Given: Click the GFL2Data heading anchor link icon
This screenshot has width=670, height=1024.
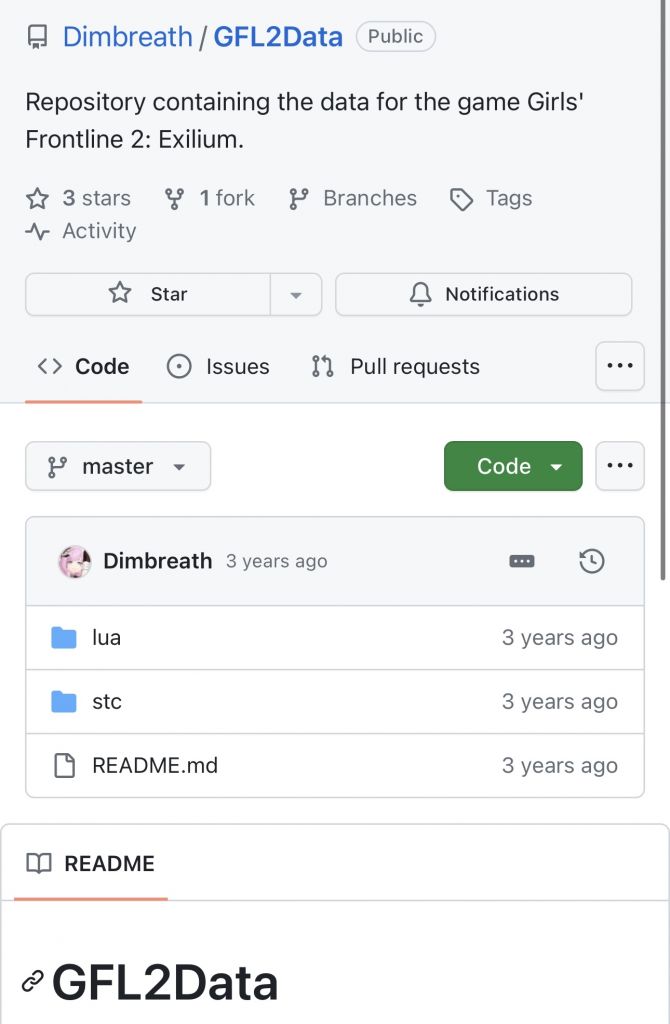Looking at the screenshot, I should pyautogui.click(x=33, y=982).
